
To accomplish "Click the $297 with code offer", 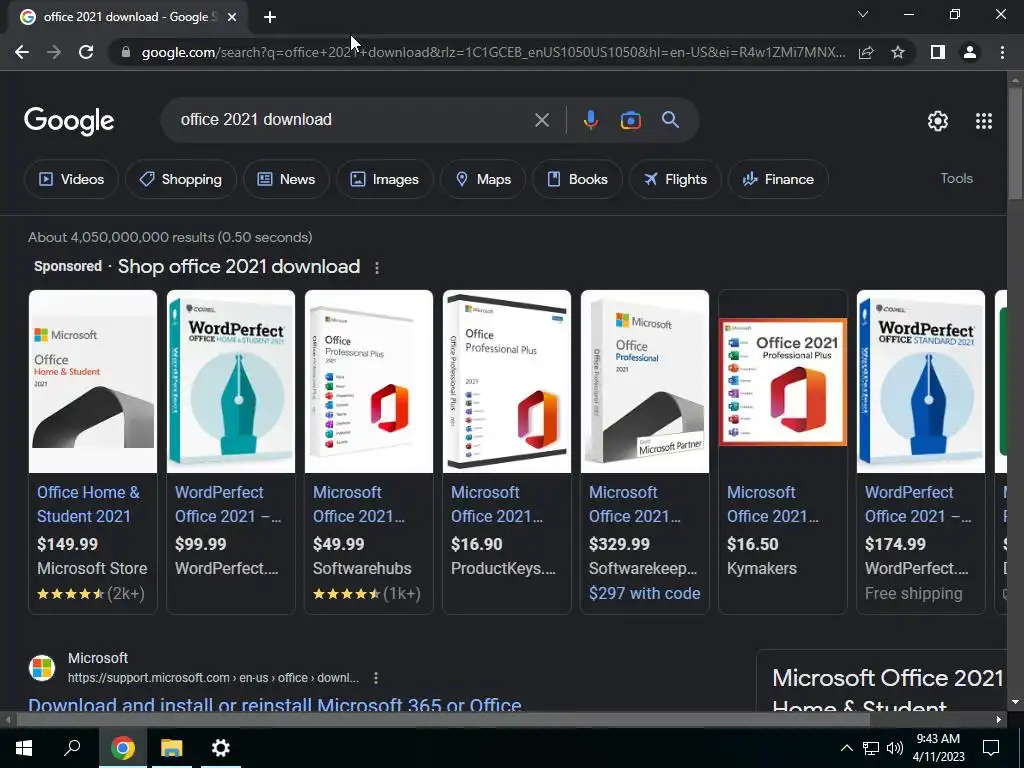I will (x=644, y=593).
